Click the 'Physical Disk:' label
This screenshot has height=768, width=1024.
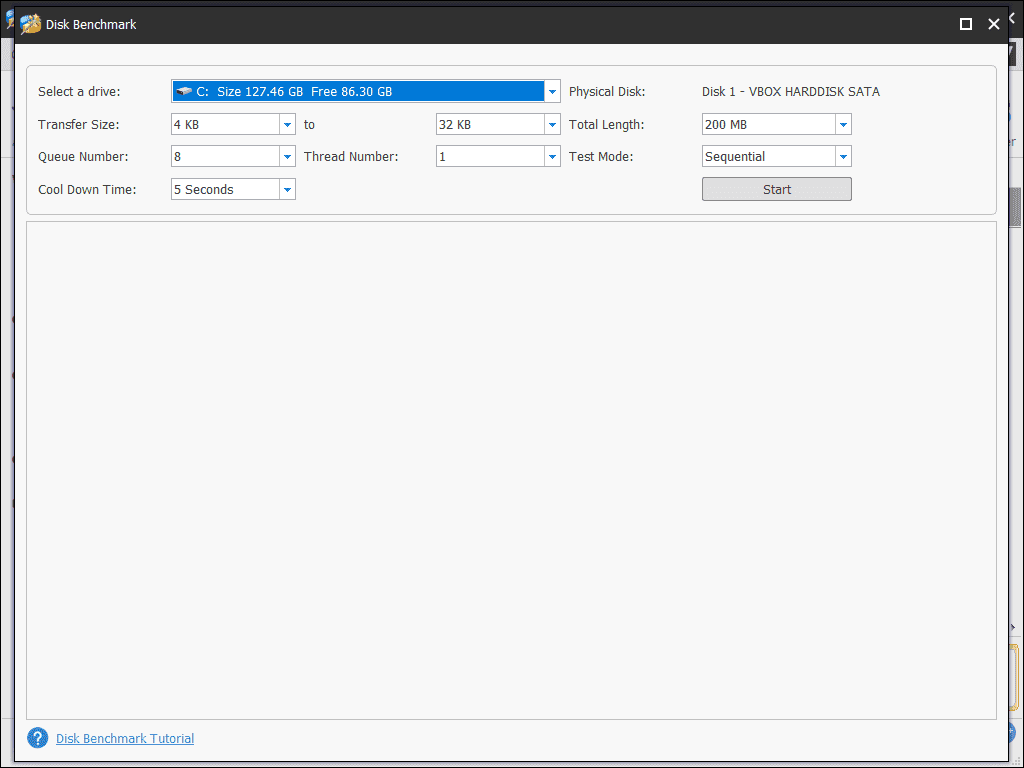pos(607,91)
